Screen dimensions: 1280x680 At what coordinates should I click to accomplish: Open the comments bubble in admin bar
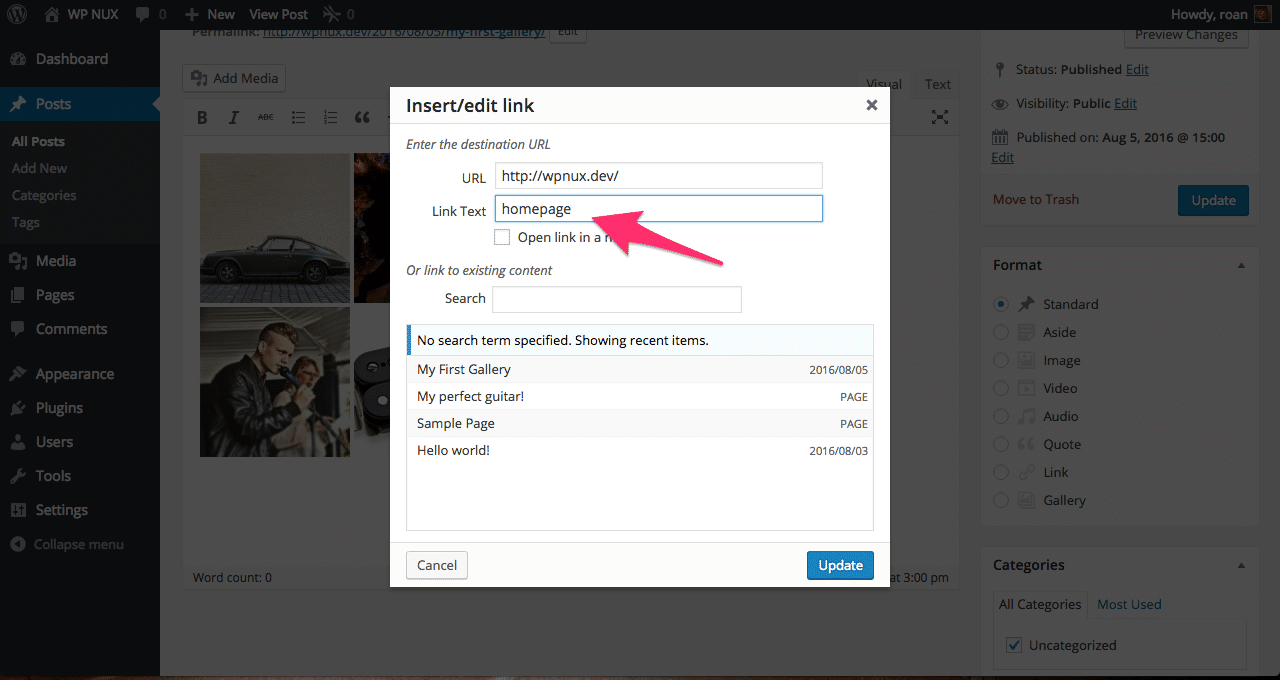(x=151, y=14)
